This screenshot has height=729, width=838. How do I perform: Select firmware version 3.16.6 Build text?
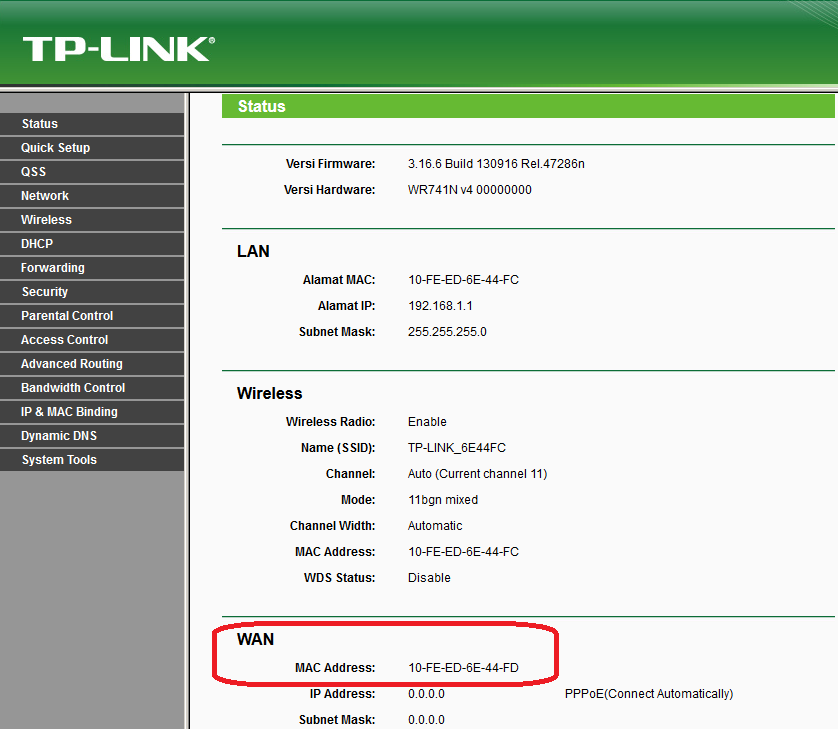coord(496,164)
